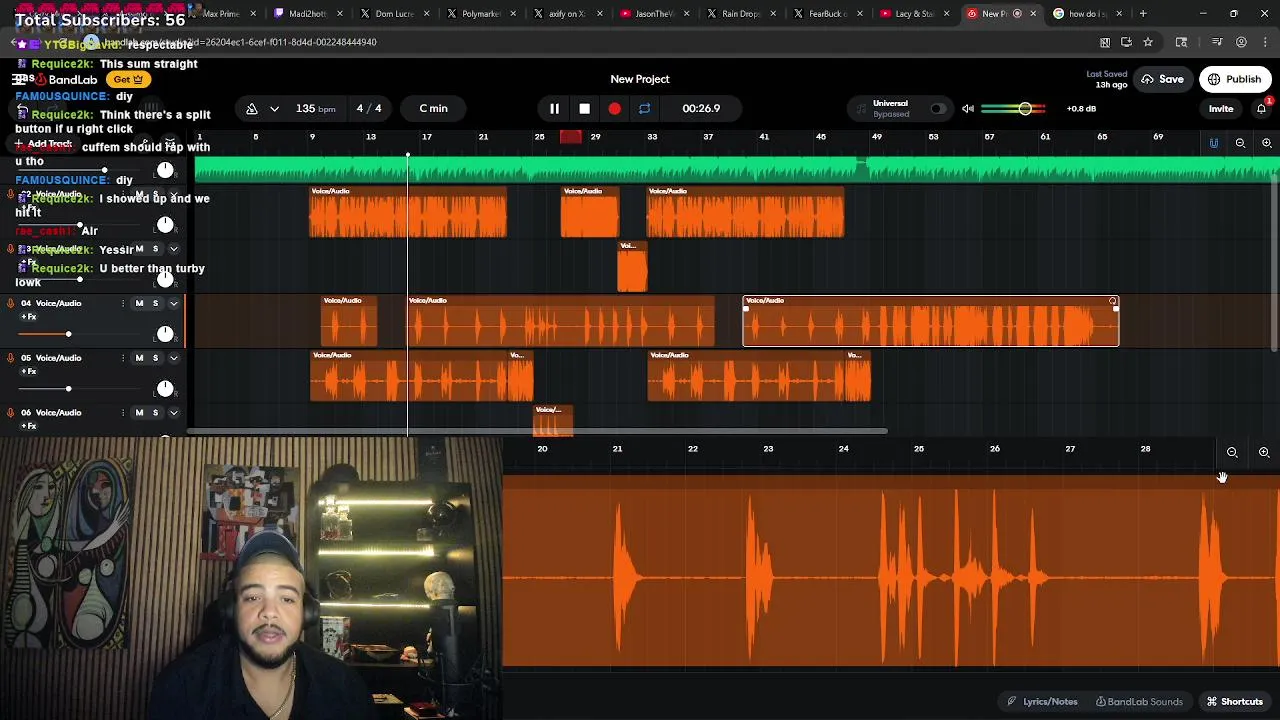1280x720 pixels.
Task: Open track 05 three-dot options
Action: click(123, 358)
